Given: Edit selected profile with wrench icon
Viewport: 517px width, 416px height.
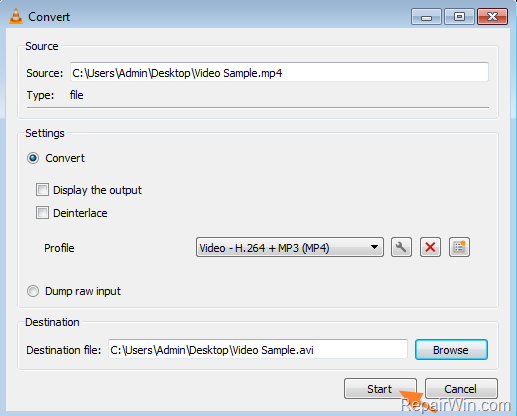Looking at the screenshot, I should [x=401, y=247].
